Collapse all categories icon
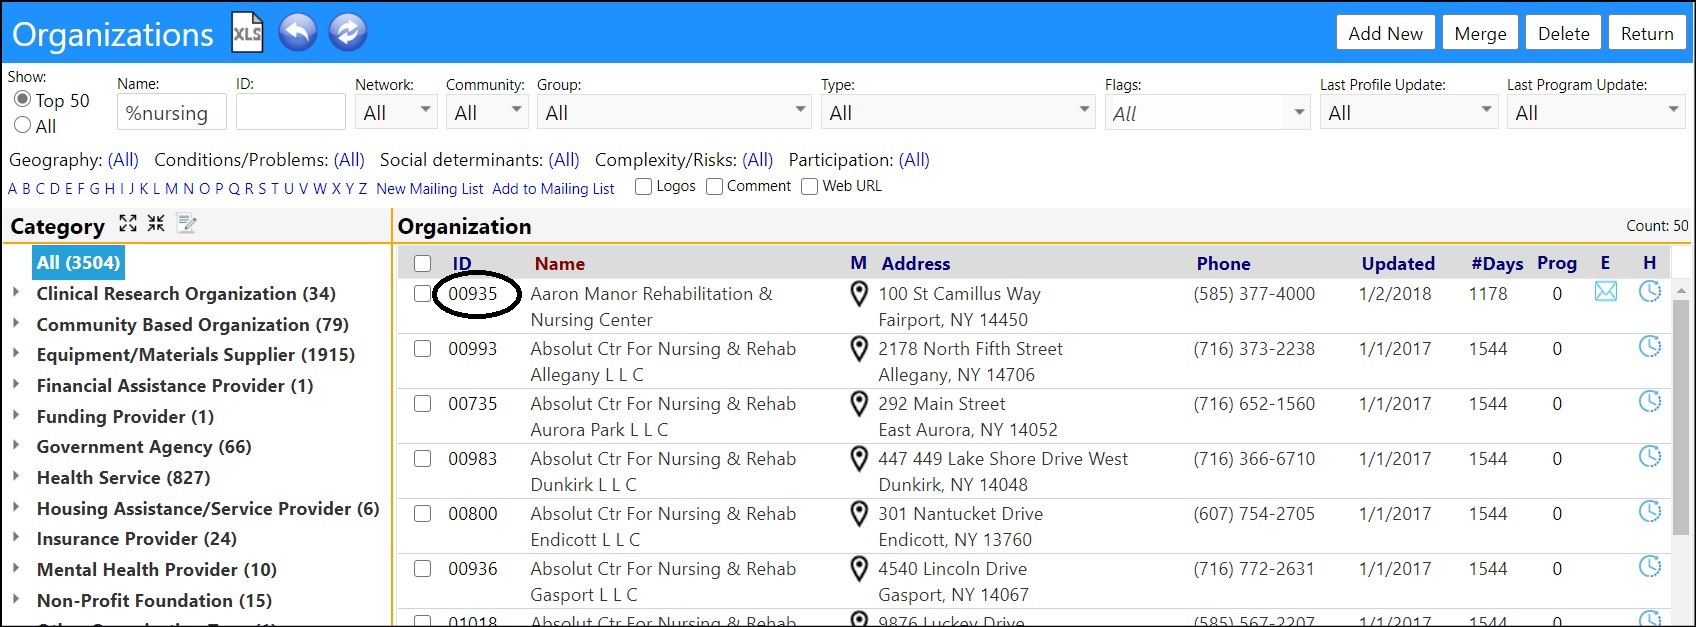This screenshot has width=1696, height=627. (x=156, y=223)
